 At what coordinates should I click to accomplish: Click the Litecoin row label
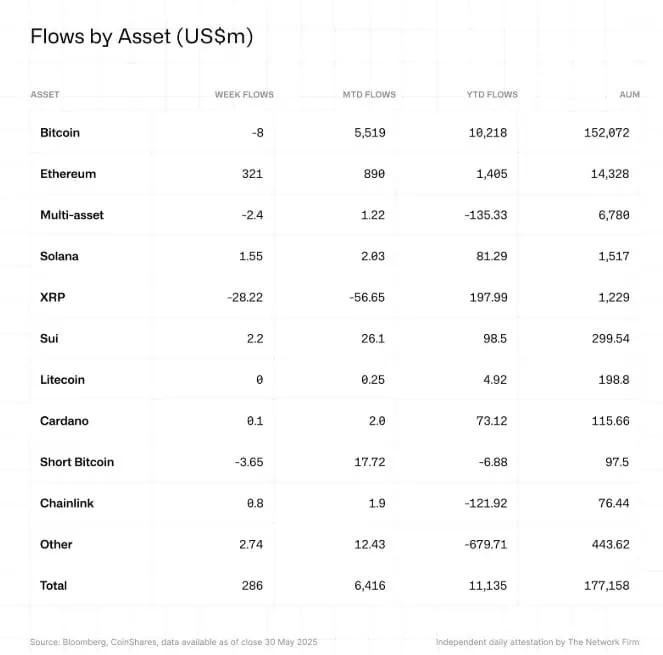point(63,380)
